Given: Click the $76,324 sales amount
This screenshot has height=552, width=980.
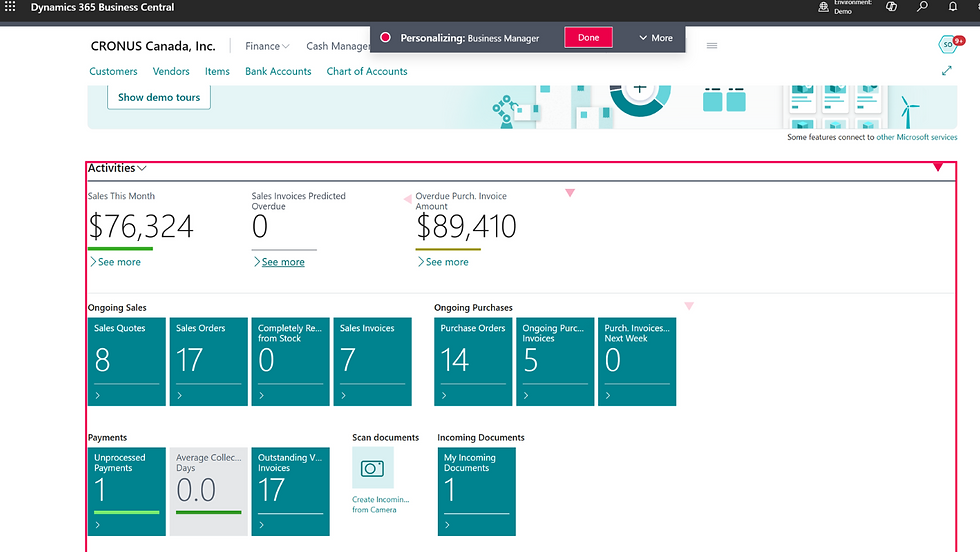Looking at the screenshot, I should [x=141, y=226].
